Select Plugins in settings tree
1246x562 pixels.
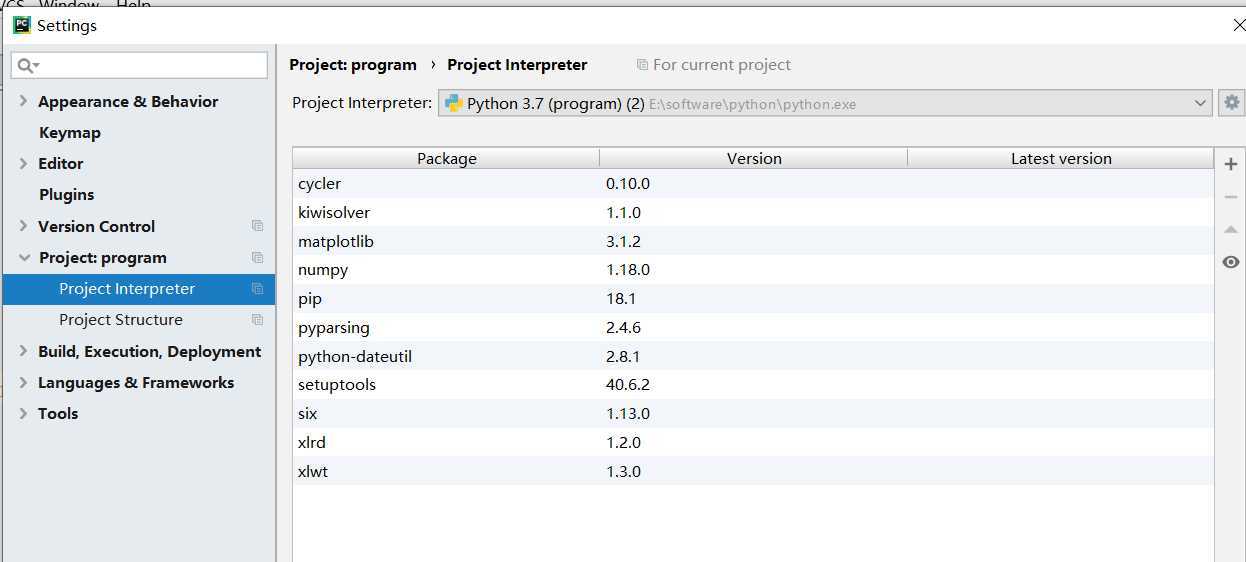[x=67, y=194]
